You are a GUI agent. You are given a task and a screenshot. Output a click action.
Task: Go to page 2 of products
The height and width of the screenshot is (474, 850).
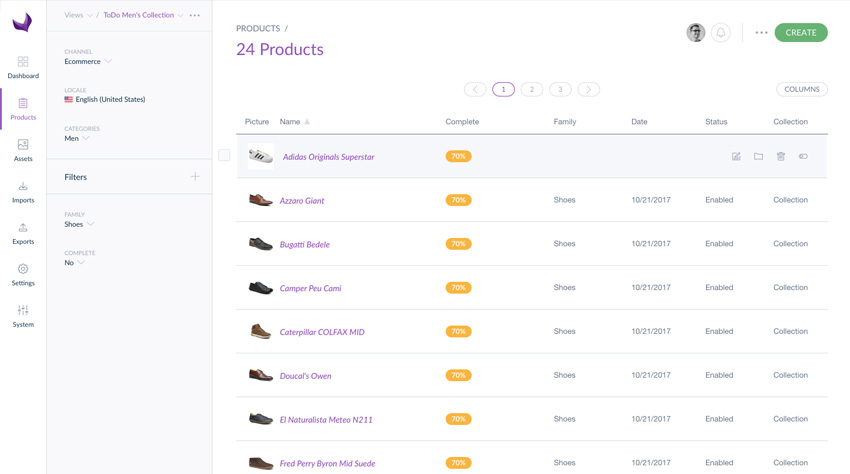pyautogui.click(x=532, y=89)
